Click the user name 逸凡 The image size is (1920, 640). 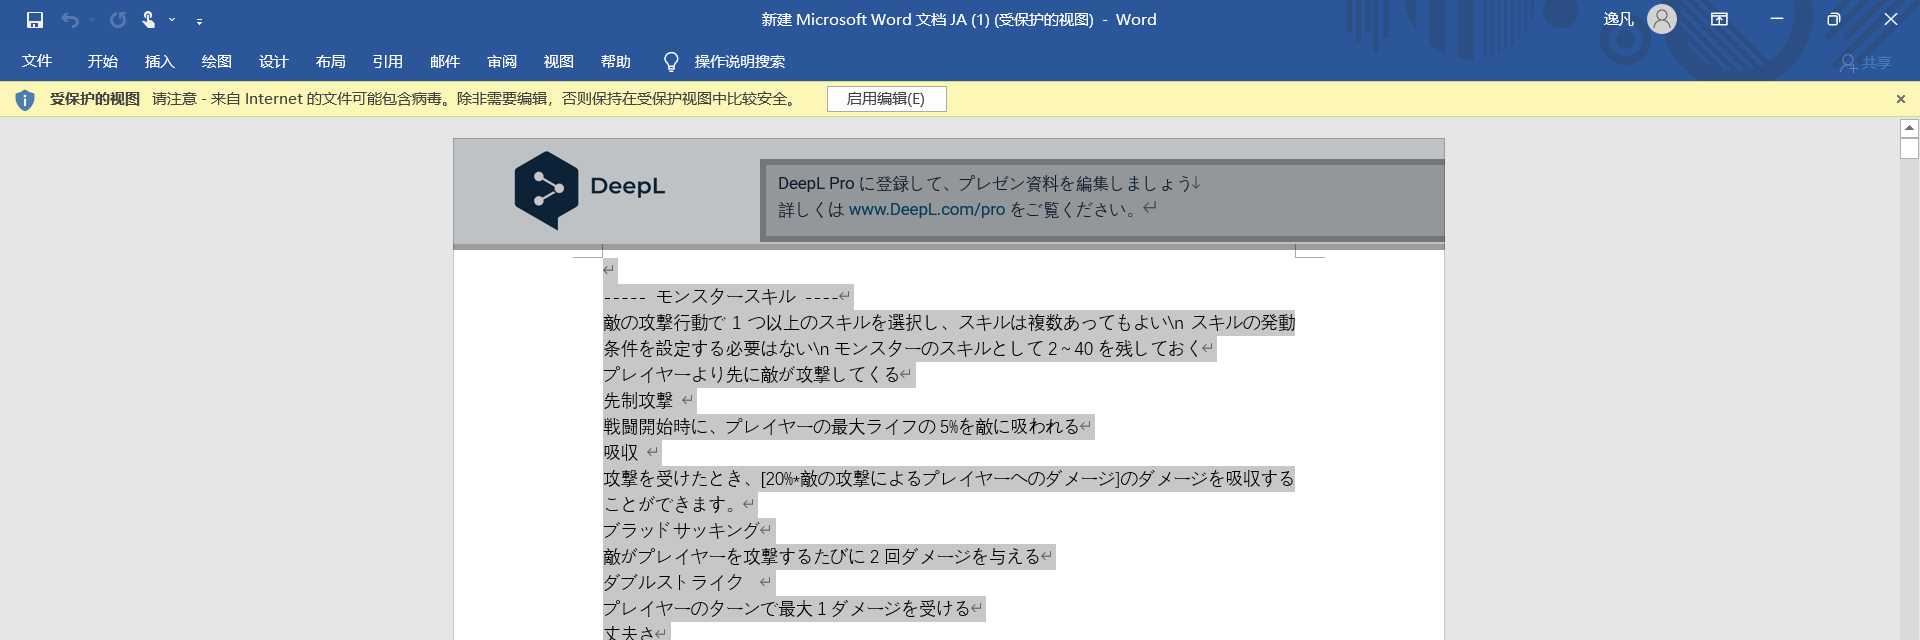click(1618, 19)
